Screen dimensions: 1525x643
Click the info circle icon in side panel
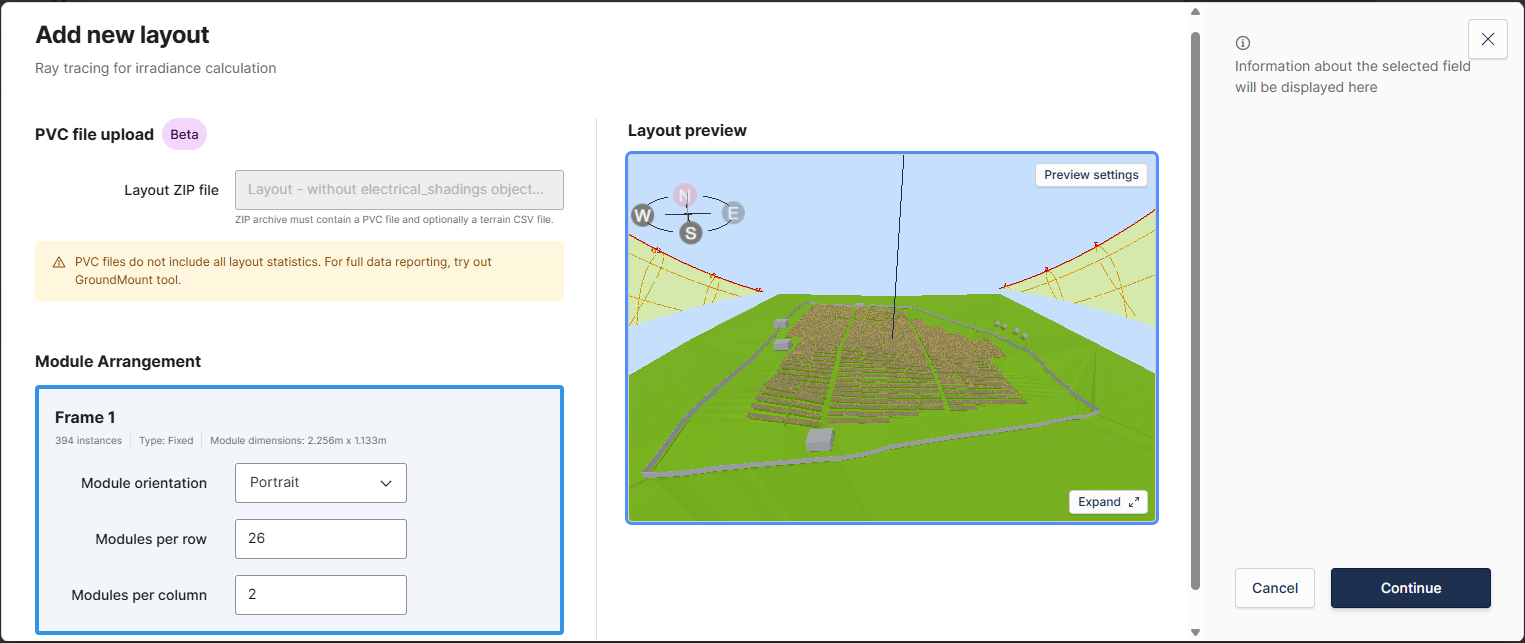tap(1243, 43)
